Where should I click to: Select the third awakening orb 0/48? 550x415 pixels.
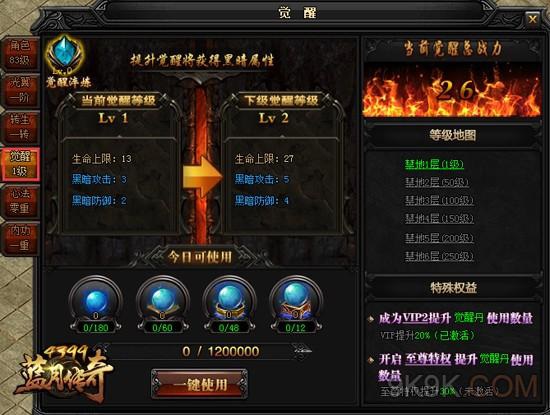(x=229, y=304)
